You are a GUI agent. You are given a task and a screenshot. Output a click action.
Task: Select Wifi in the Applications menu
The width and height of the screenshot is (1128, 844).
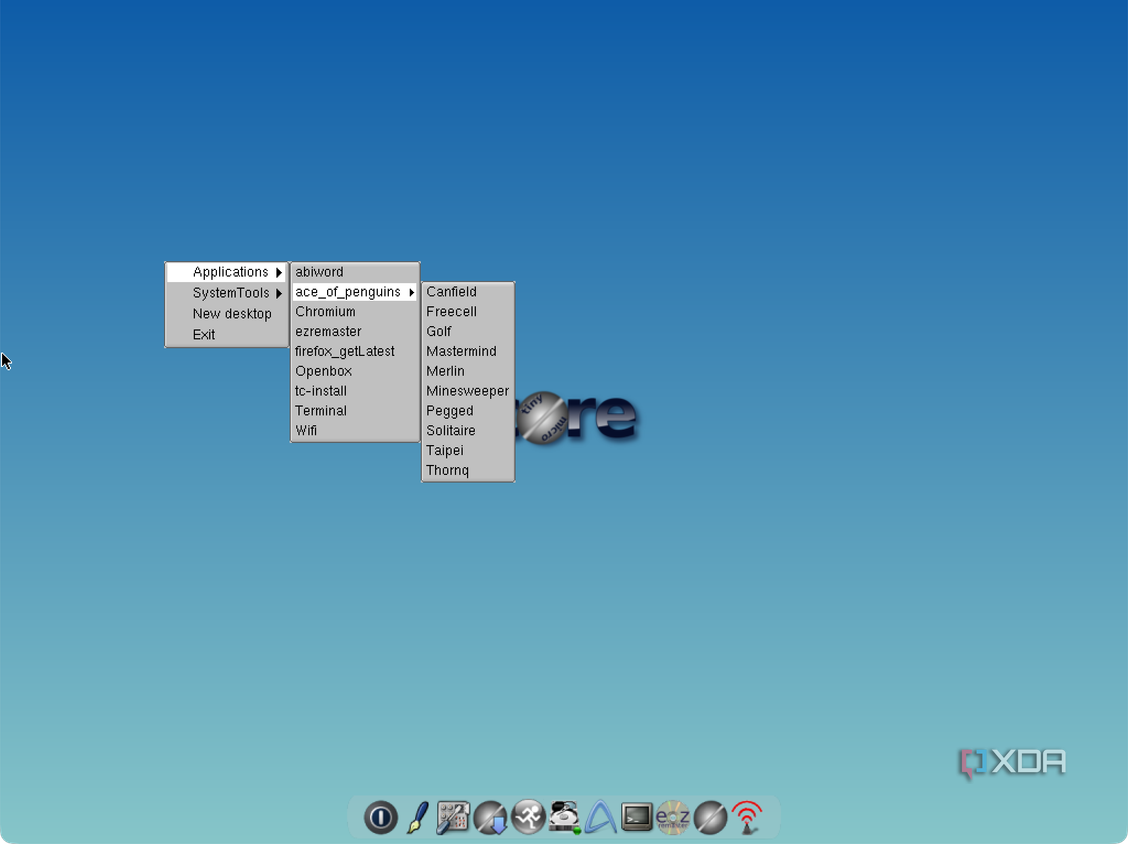355,430
